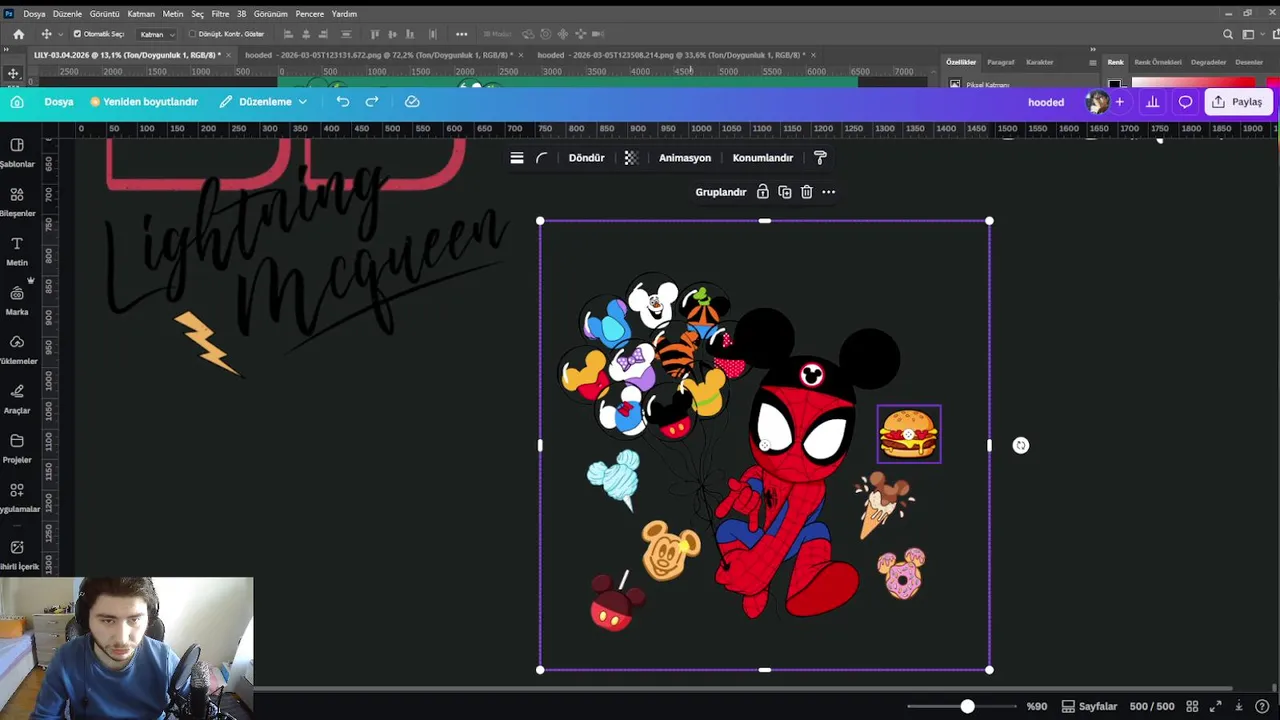
Task: Click the Photoshop Renk color gradient picker
Action: (x=1193, y=84)
